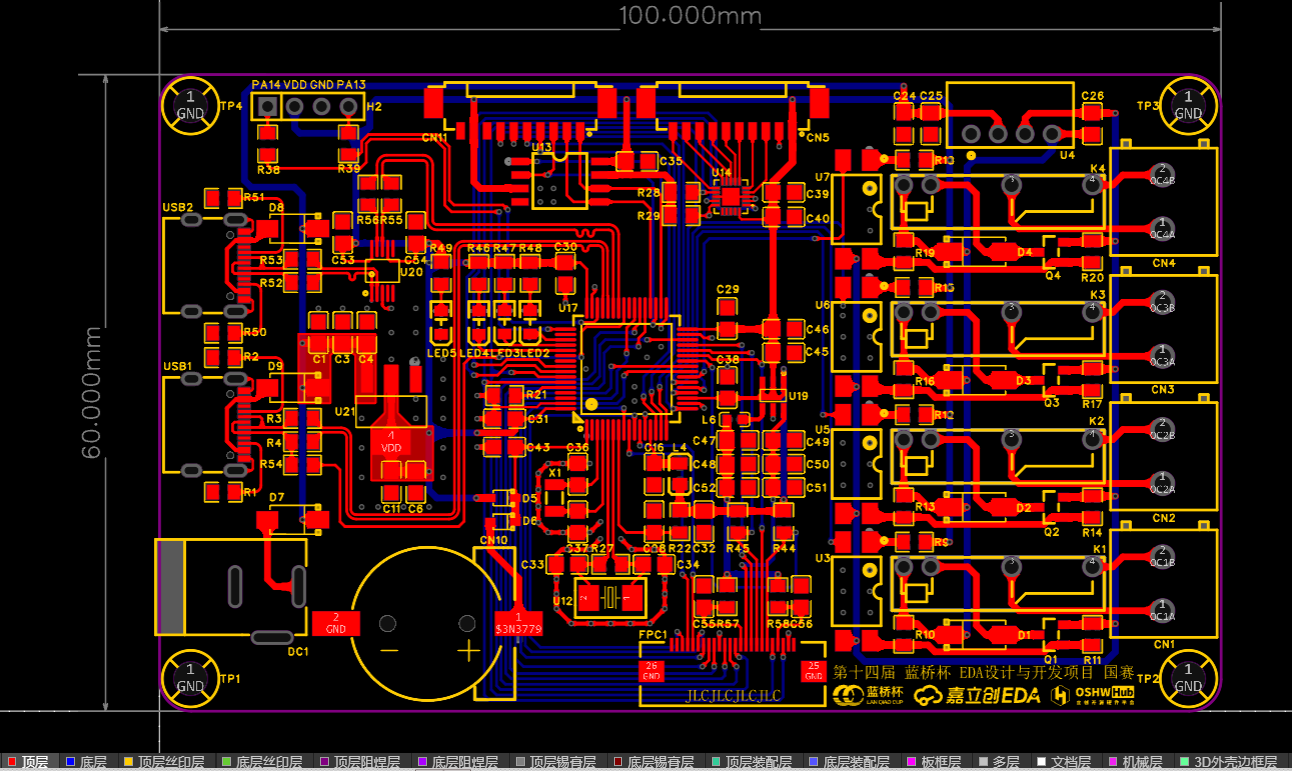
Task: Select the CN5 connector label
Action: click(x=817, y=137)
